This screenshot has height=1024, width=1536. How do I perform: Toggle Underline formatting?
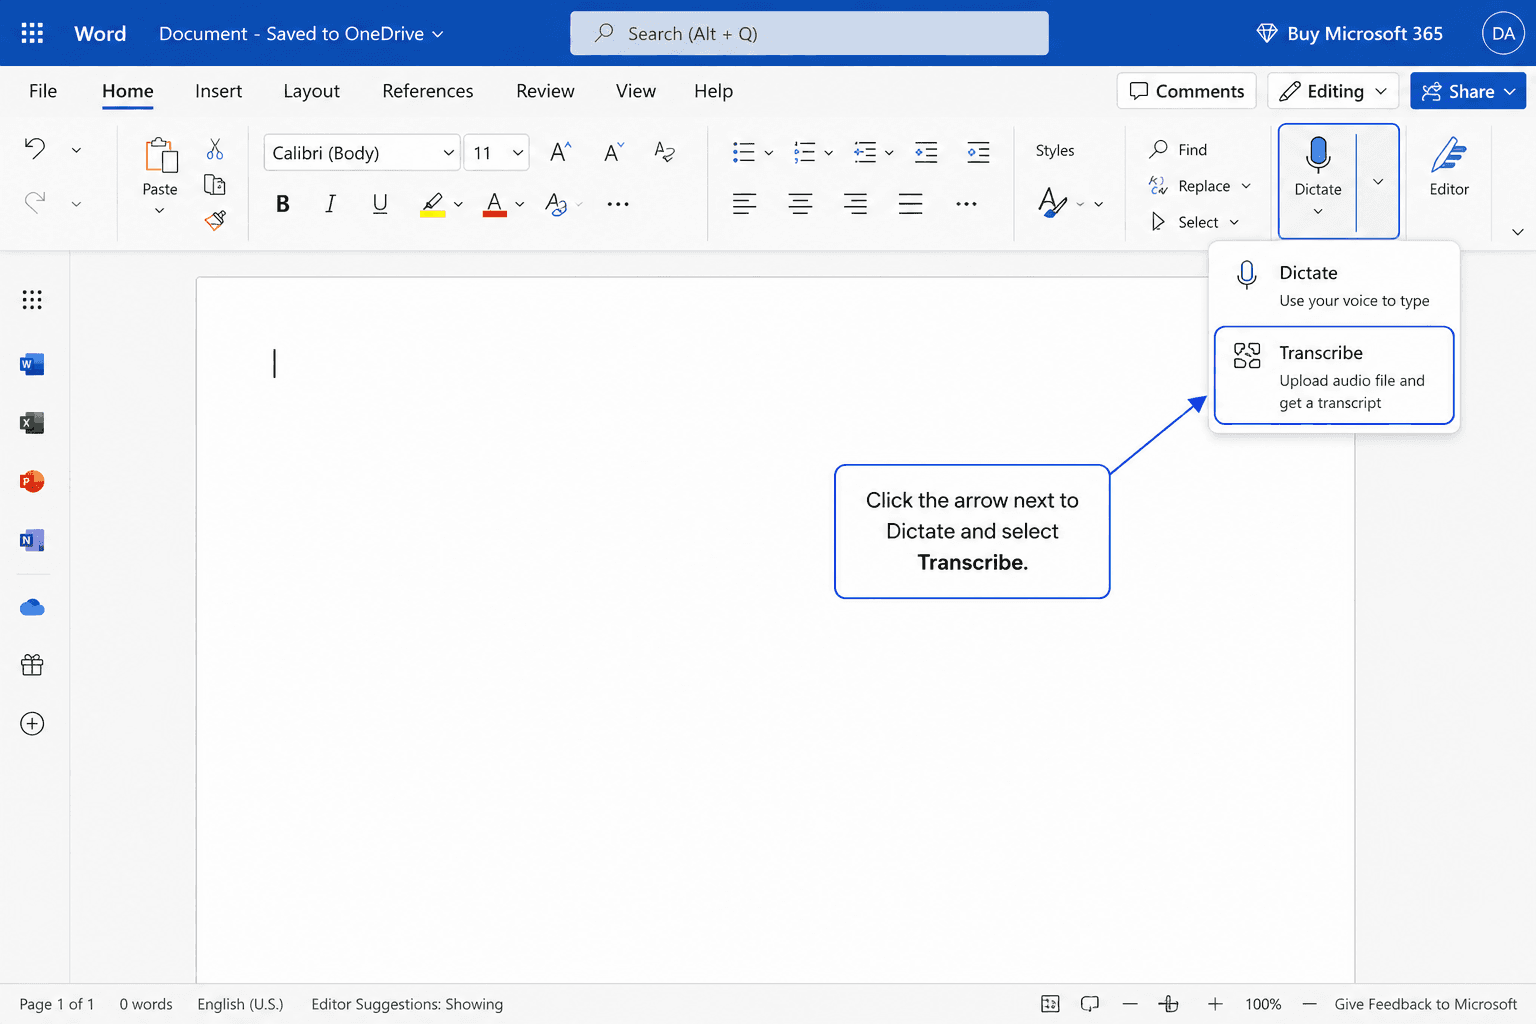point(380,204)
